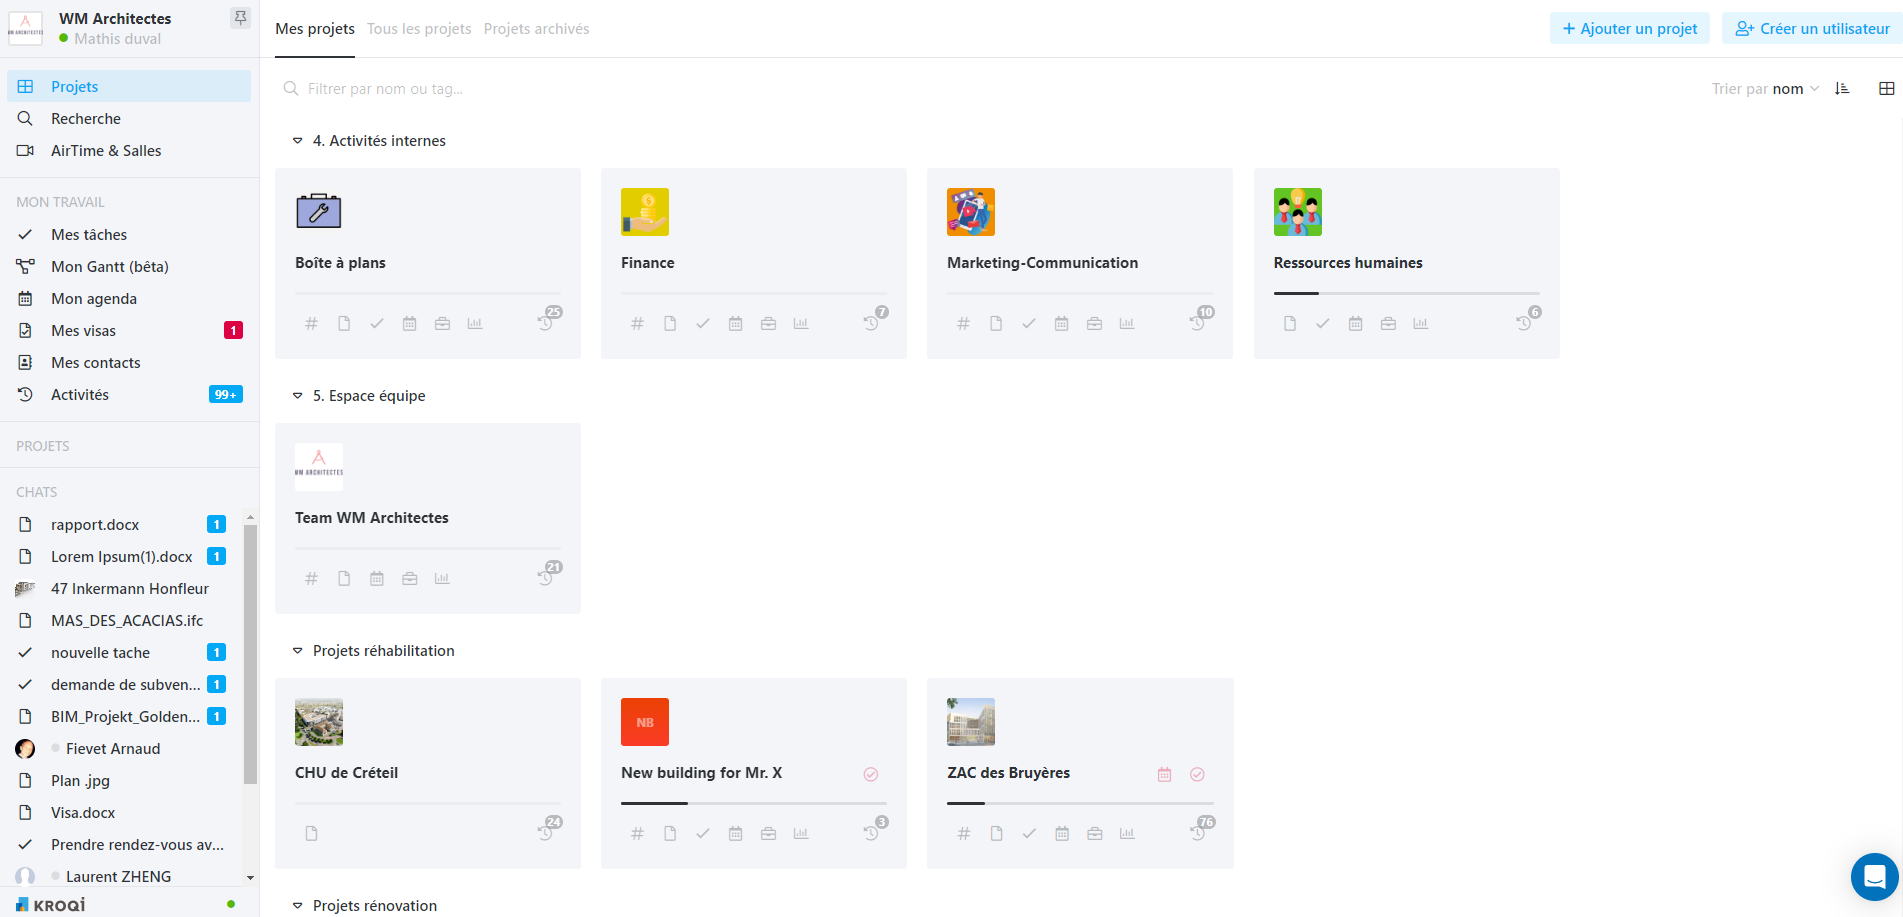Pin the WM Architectes workspace panel
Viewport: 1903px width, 917px height.
(x=240, y=17)
